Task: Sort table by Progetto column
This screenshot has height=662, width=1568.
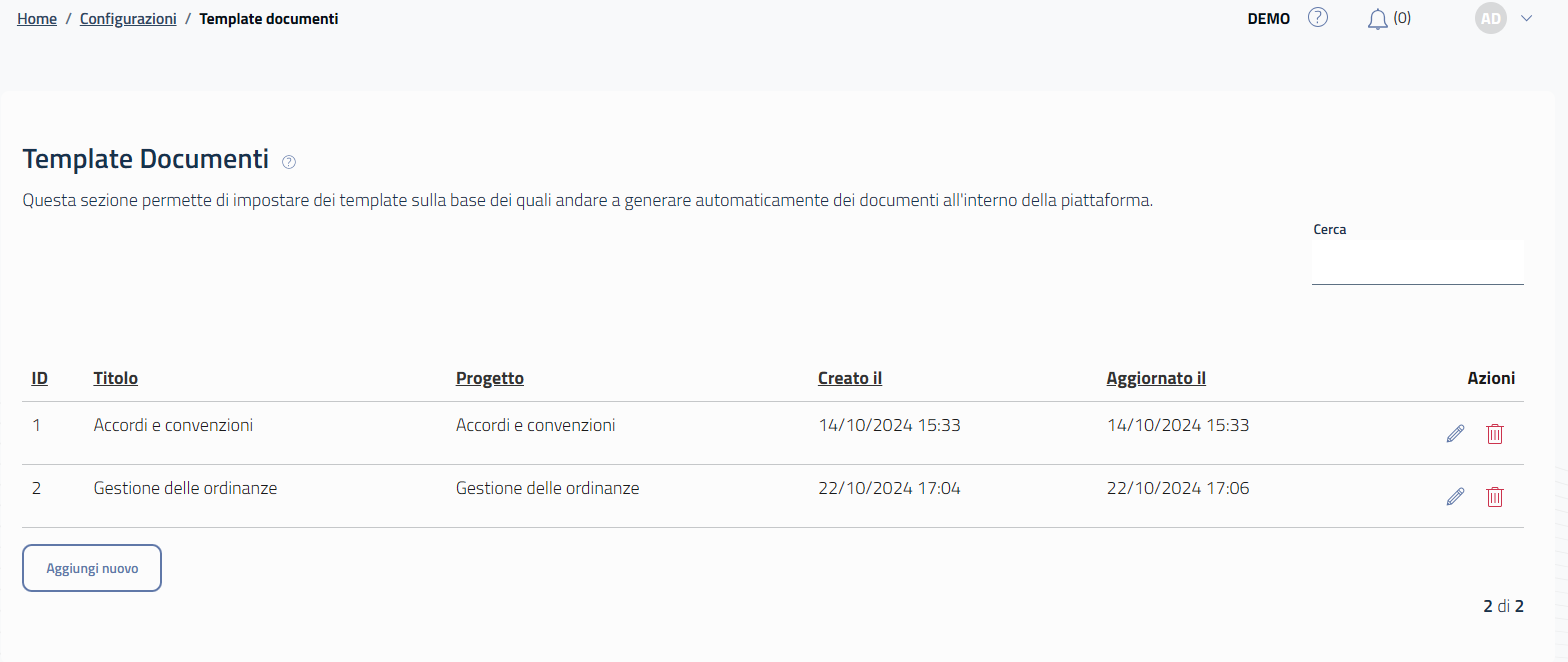Action: pos(490,378)
